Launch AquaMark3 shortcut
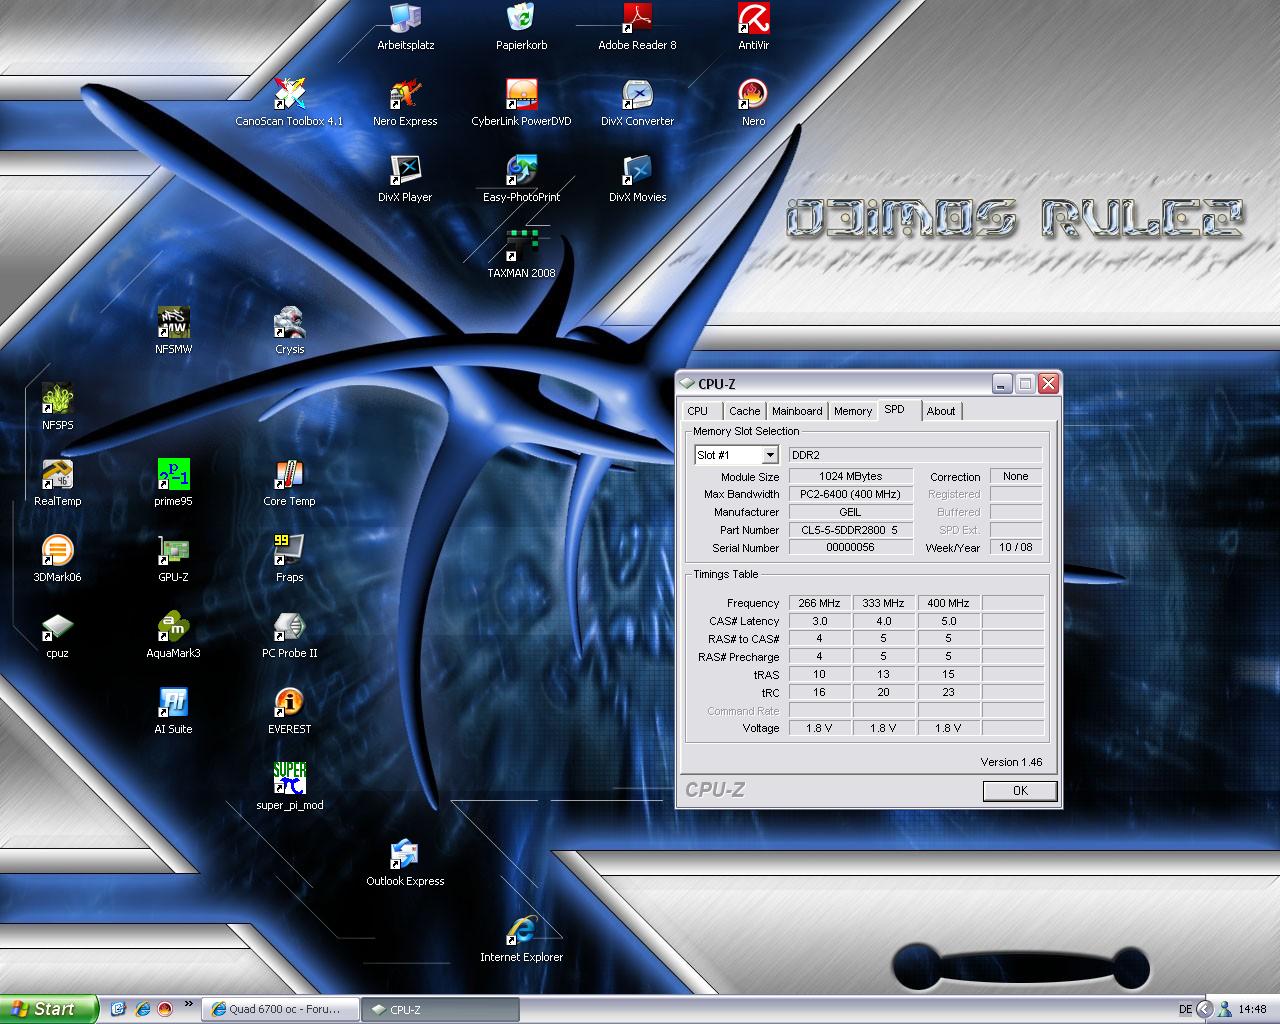The height and width of the screenshot is (1024, 1280). pyautogui.click(x=173, y=634)
